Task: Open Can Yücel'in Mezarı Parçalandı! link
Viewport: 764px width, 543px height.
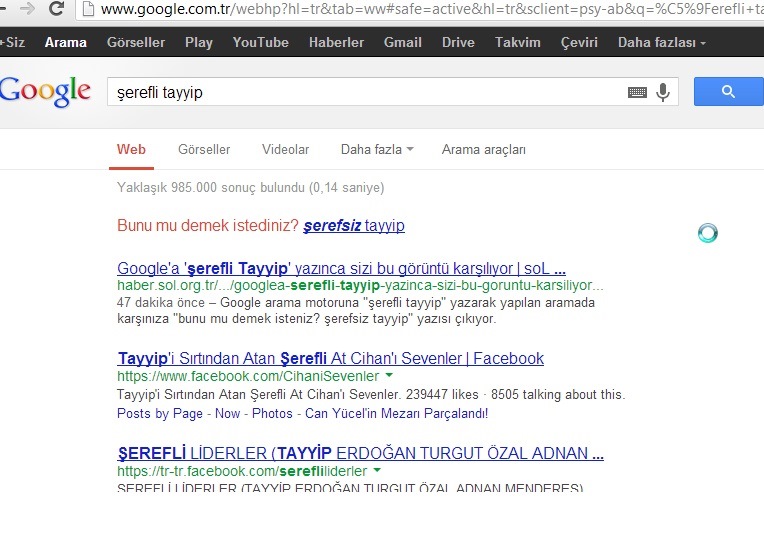Action: [x=397, y=413]
